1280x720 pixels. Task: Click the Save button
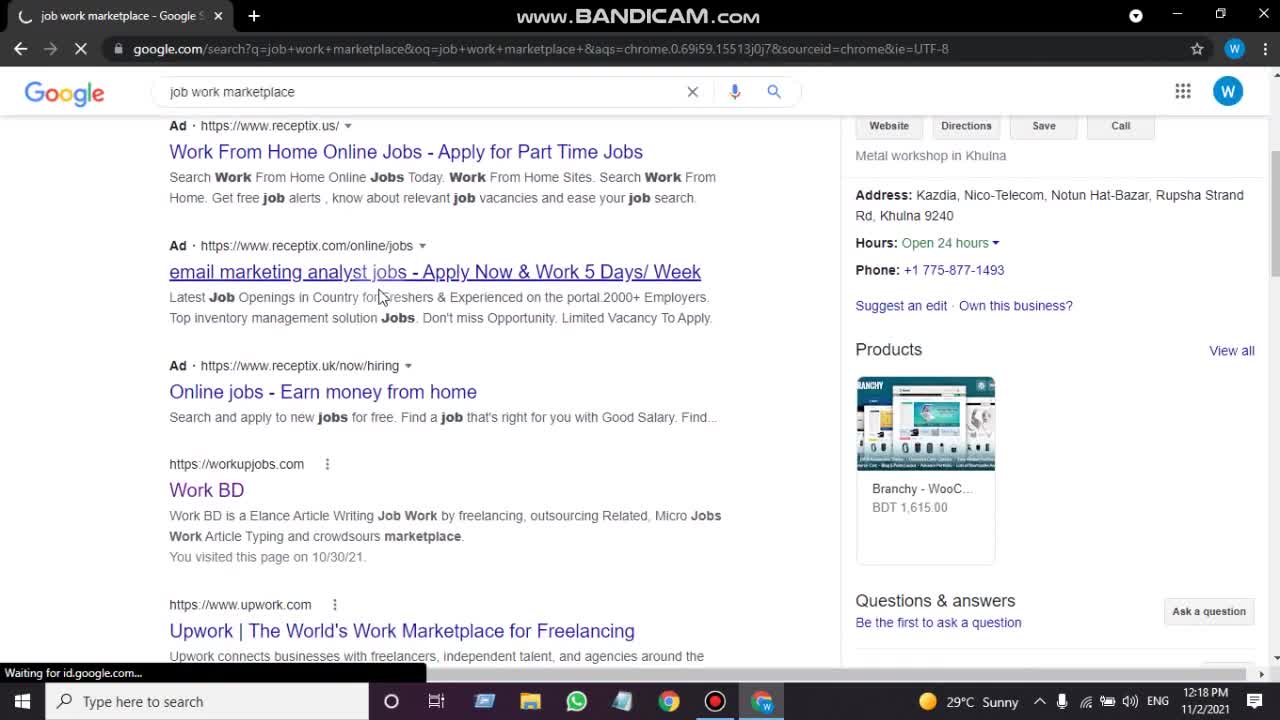coord(1044,126)
